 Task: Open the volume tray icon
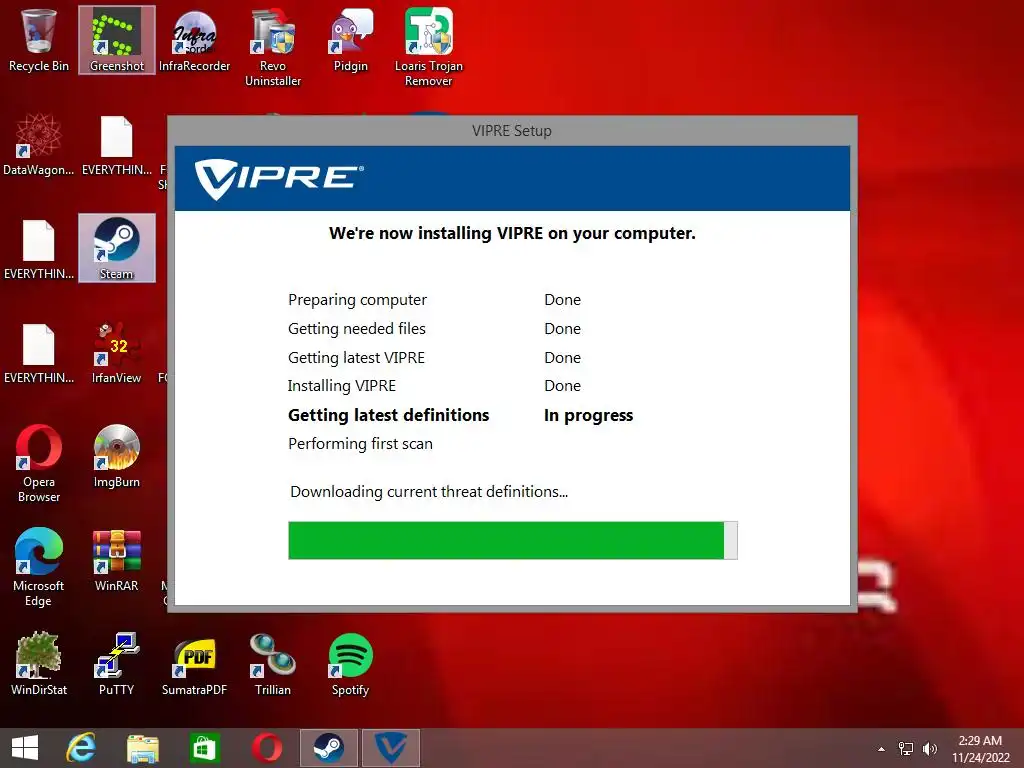pos(930,749)
